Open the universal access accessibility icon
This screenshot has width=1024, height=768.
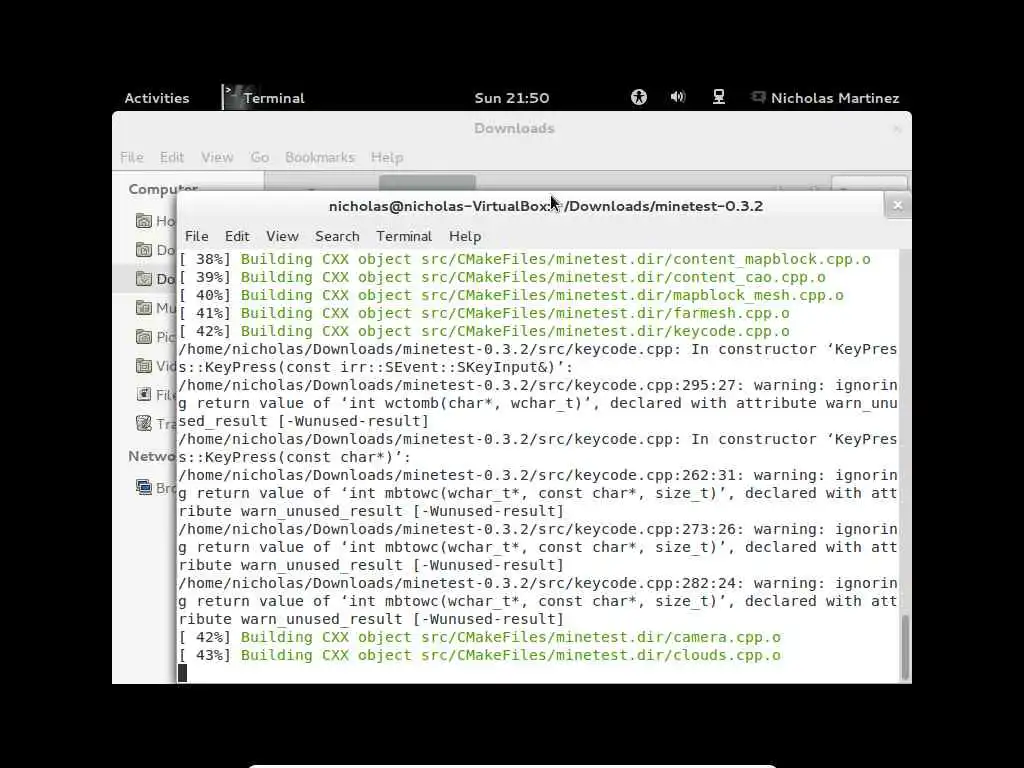tap(639, 97)
